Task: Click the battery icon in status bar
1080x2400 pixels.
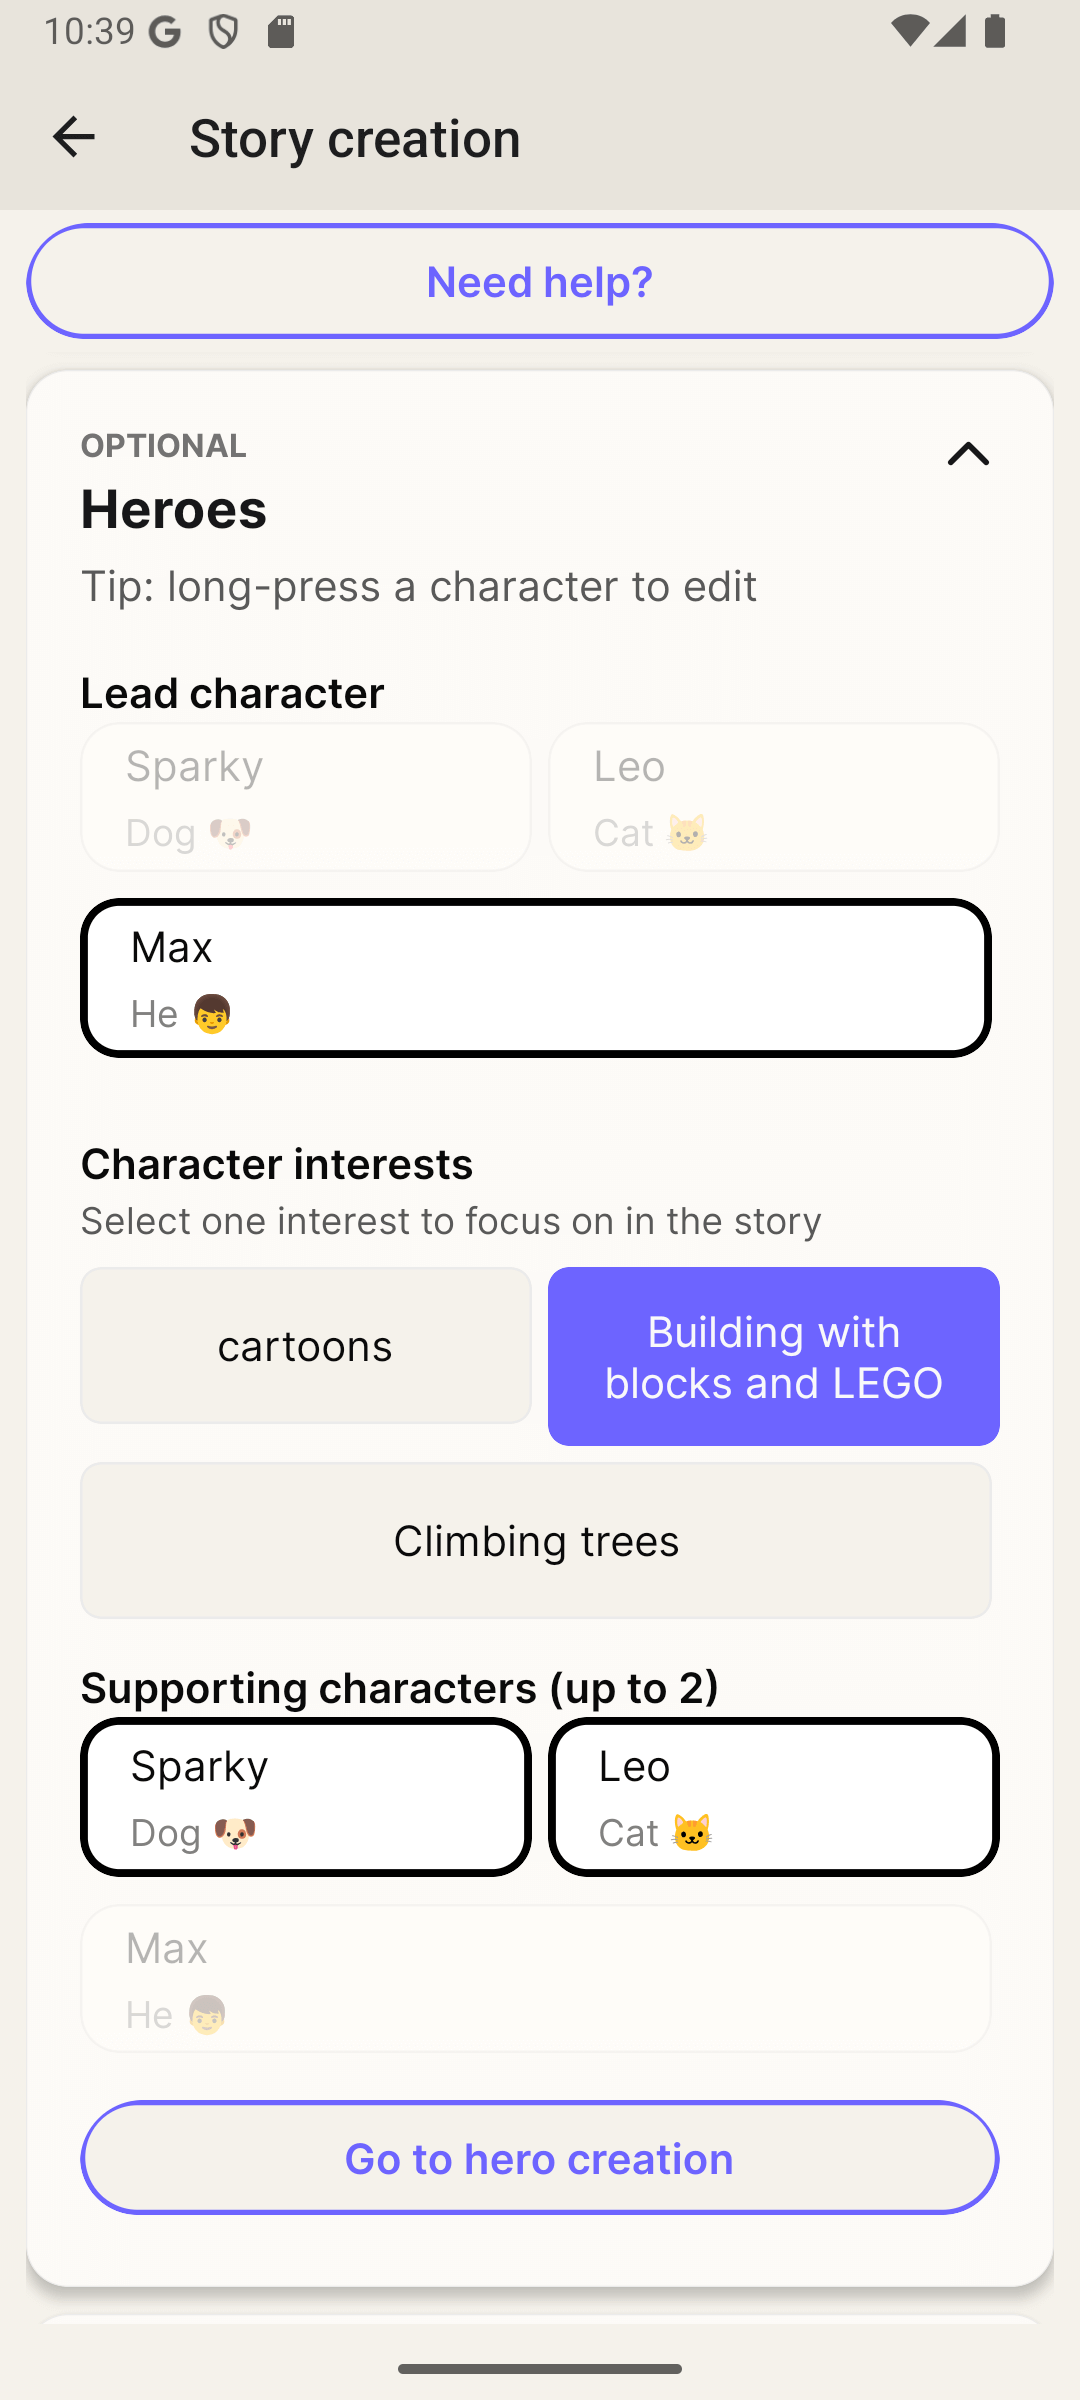Action: pos(994,32)
